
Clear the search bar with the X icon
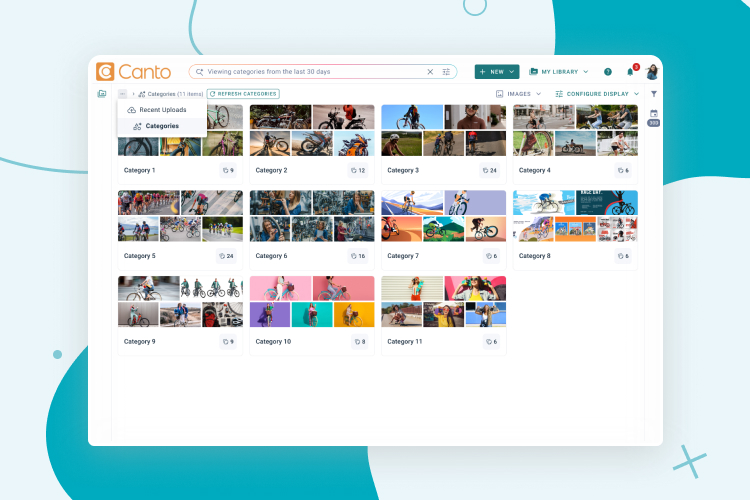431,72
